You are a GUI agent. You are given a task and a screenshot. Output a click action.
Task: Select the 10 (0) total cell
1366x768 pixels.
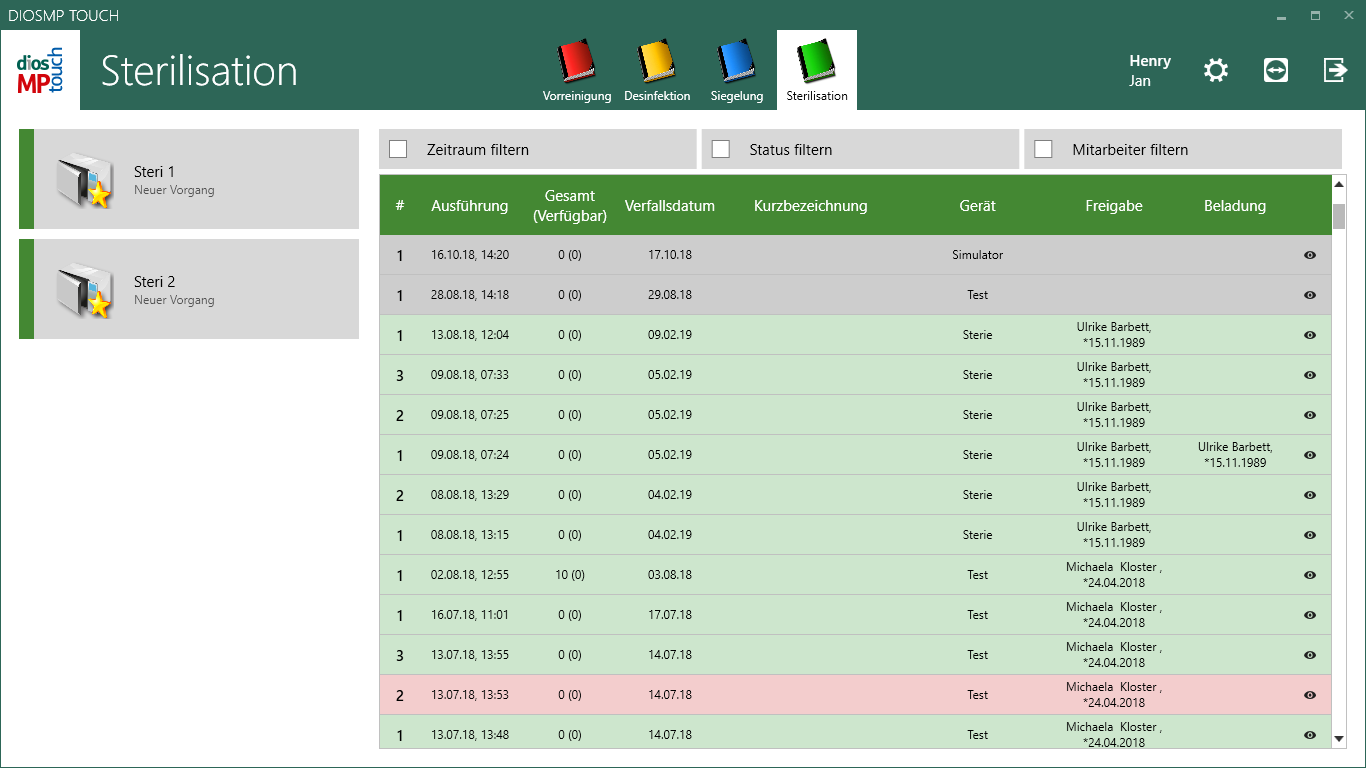click(570, 575)
